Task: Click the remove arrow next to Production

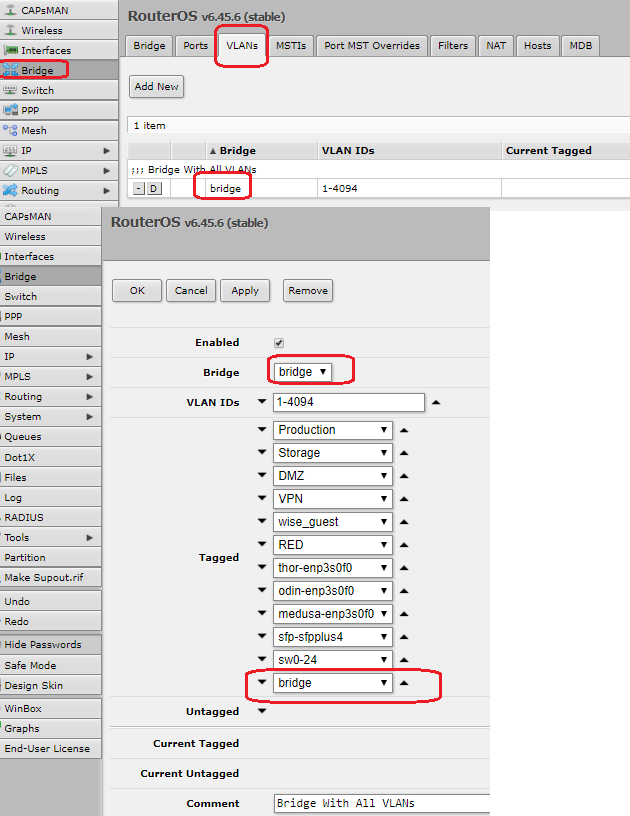Action: tap(404, 430)
